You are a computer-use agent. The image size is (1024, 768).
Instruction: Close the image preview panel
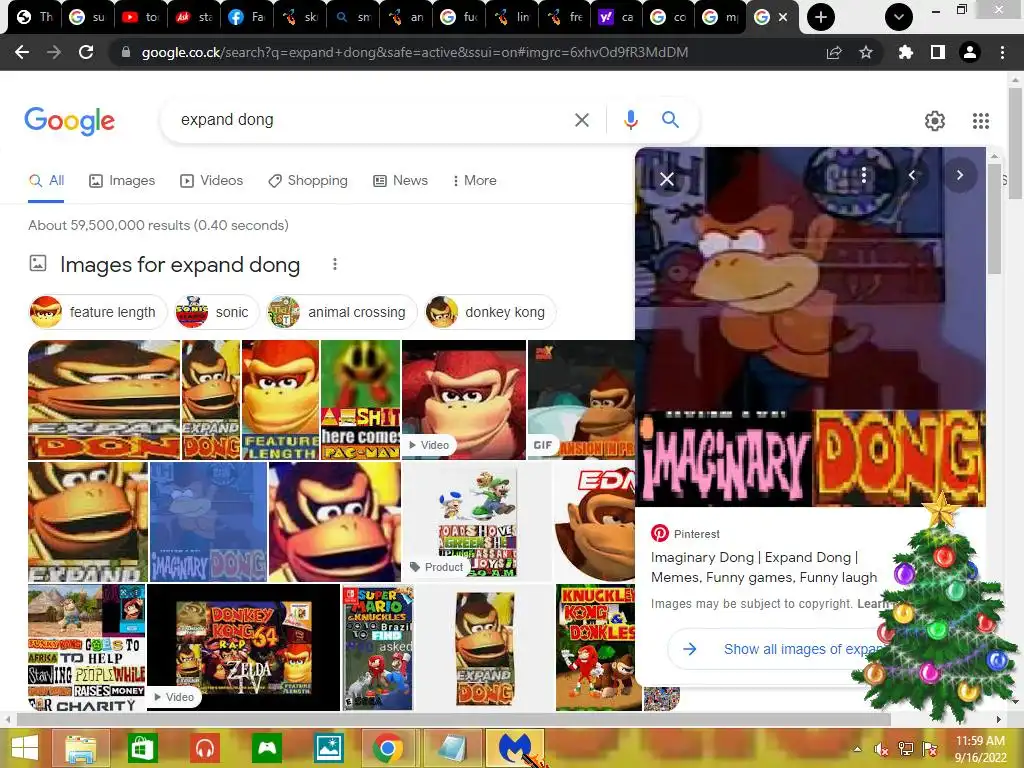click(667, 179)
